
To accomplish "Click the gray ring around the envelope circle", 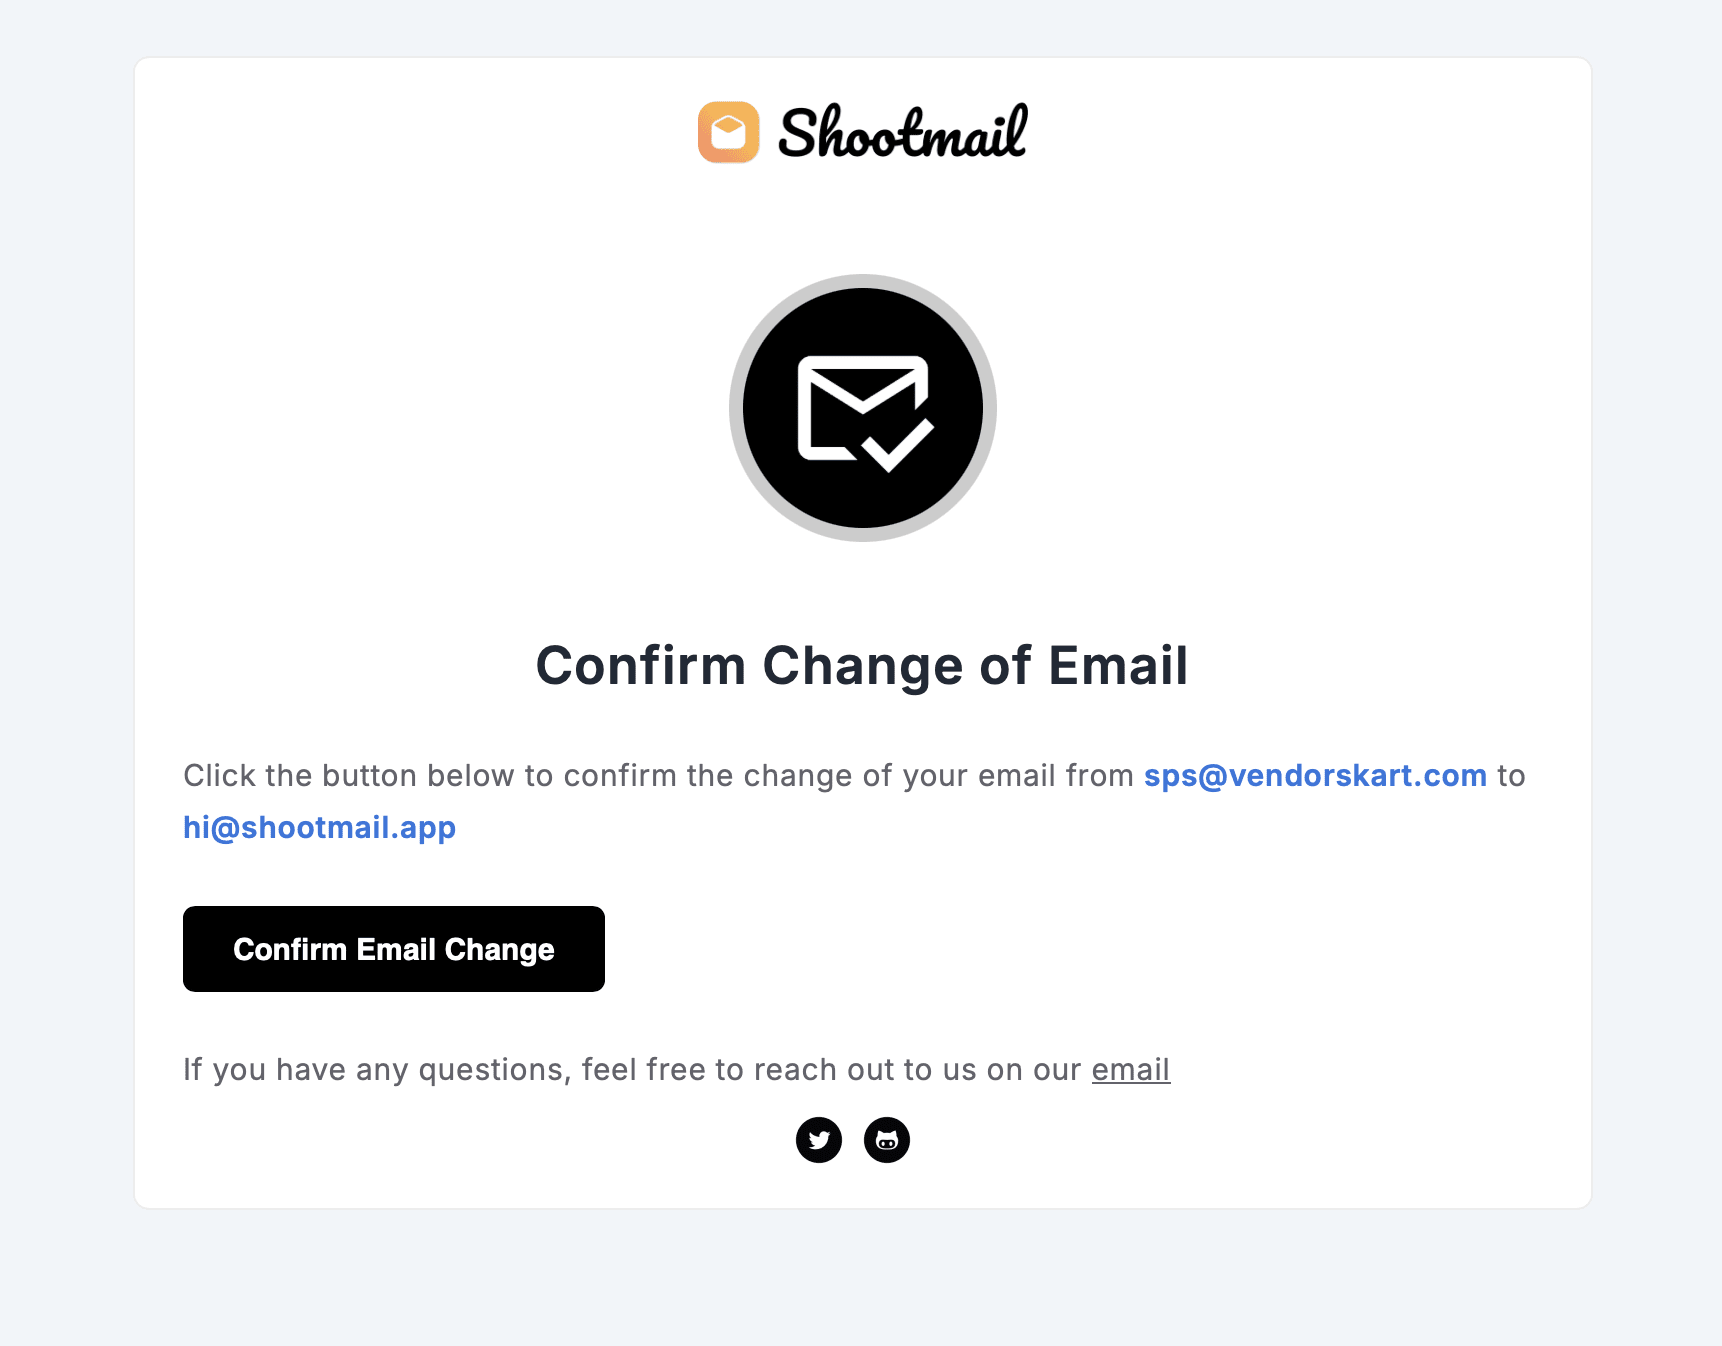I will tap(863, 281).
